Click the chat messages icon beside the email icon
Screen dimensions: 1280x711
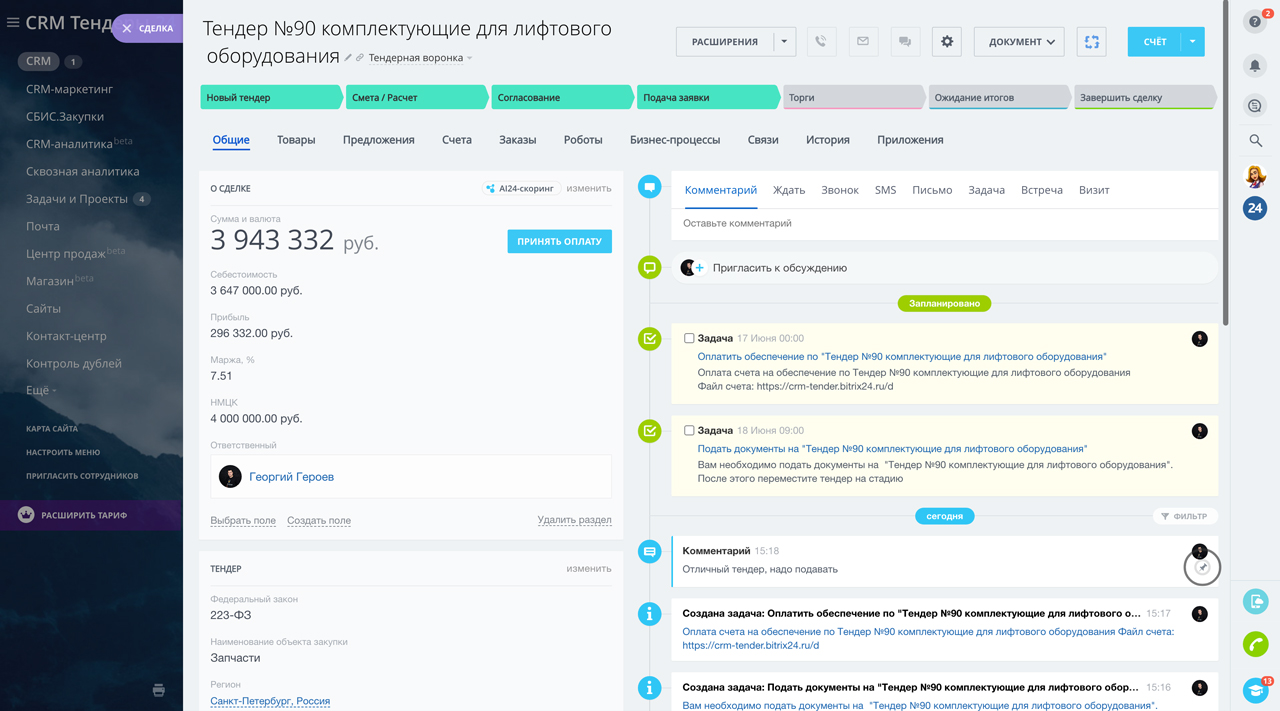point(905,41)
